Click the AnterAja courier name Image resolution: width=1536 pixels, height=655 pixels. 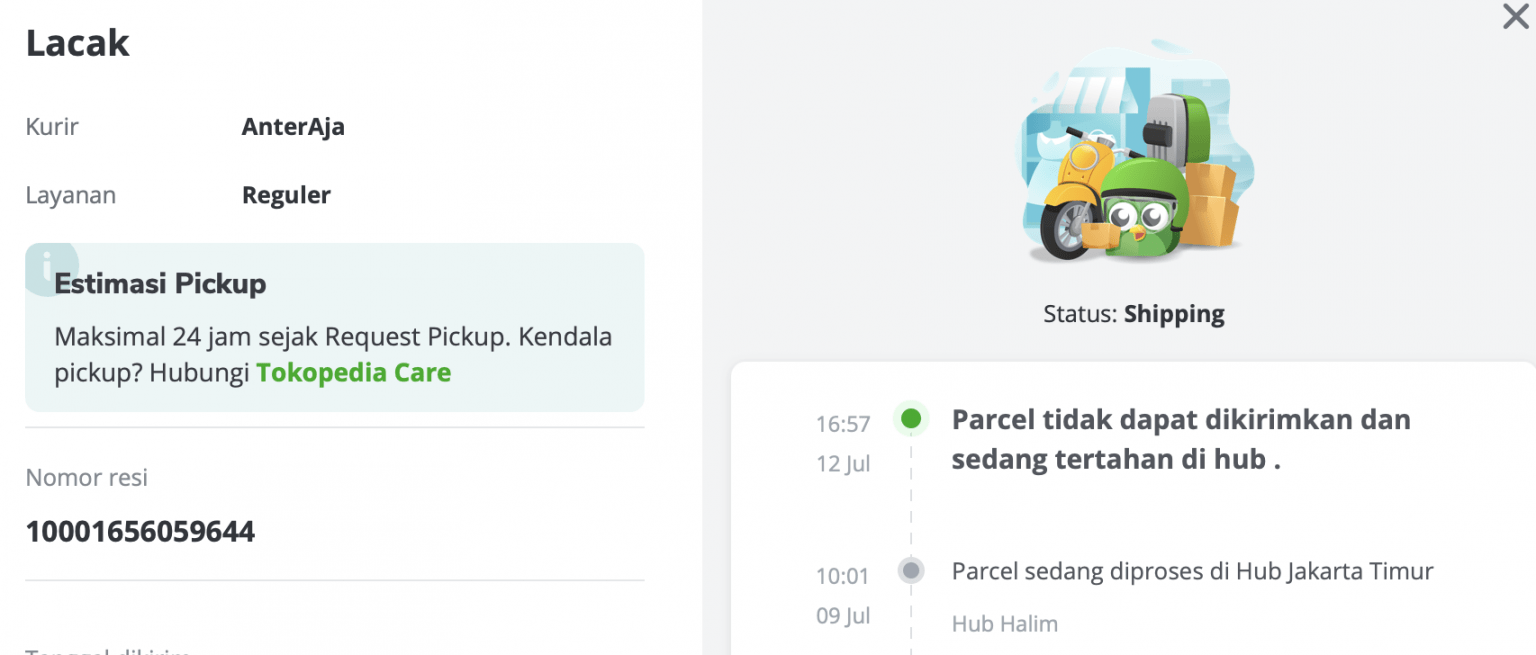[x=293, y=126]
